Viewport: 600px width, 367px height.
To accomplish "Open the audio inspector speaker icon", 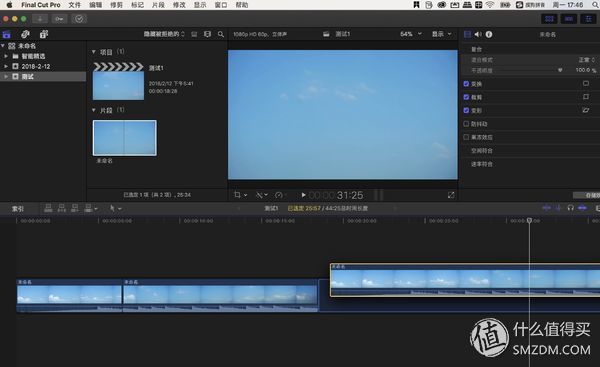I will [478, 34].
